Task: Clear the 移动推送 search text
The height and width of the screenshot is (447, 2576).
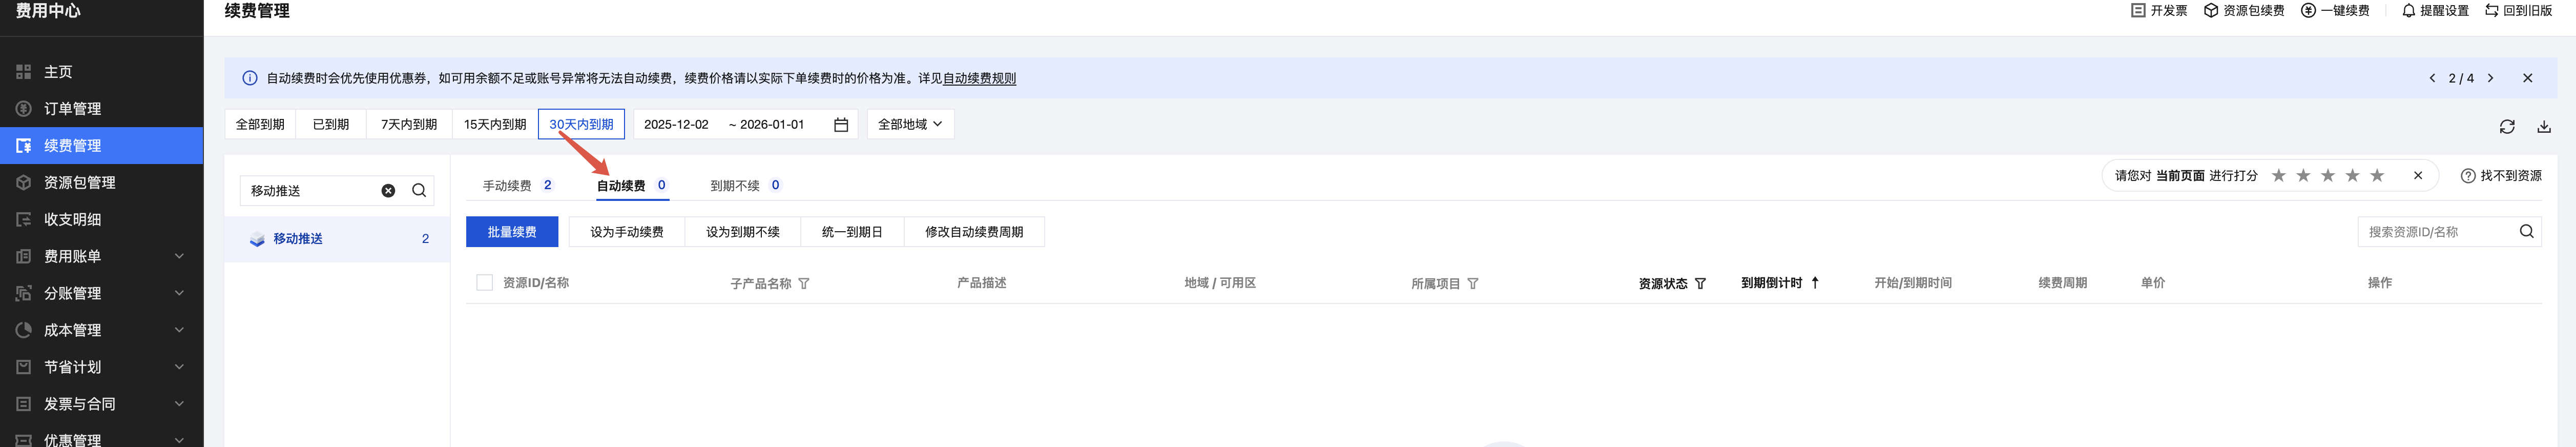Action: click(388, 191)
